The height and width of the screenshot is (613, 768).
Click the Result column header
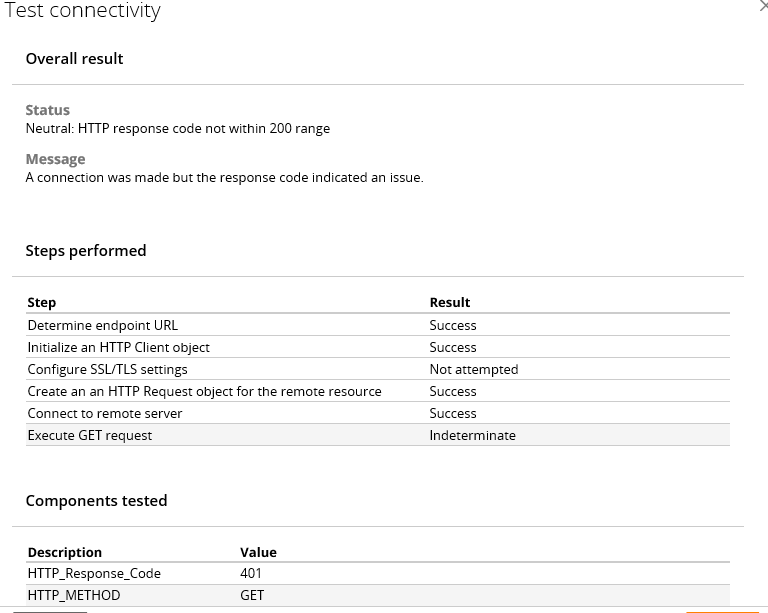(x=450, y=303)
